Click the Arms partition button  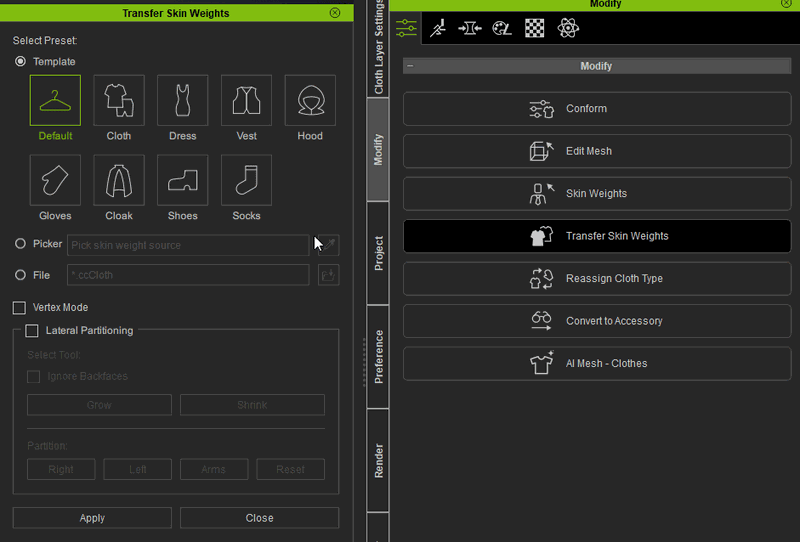[x=214, y=469]
